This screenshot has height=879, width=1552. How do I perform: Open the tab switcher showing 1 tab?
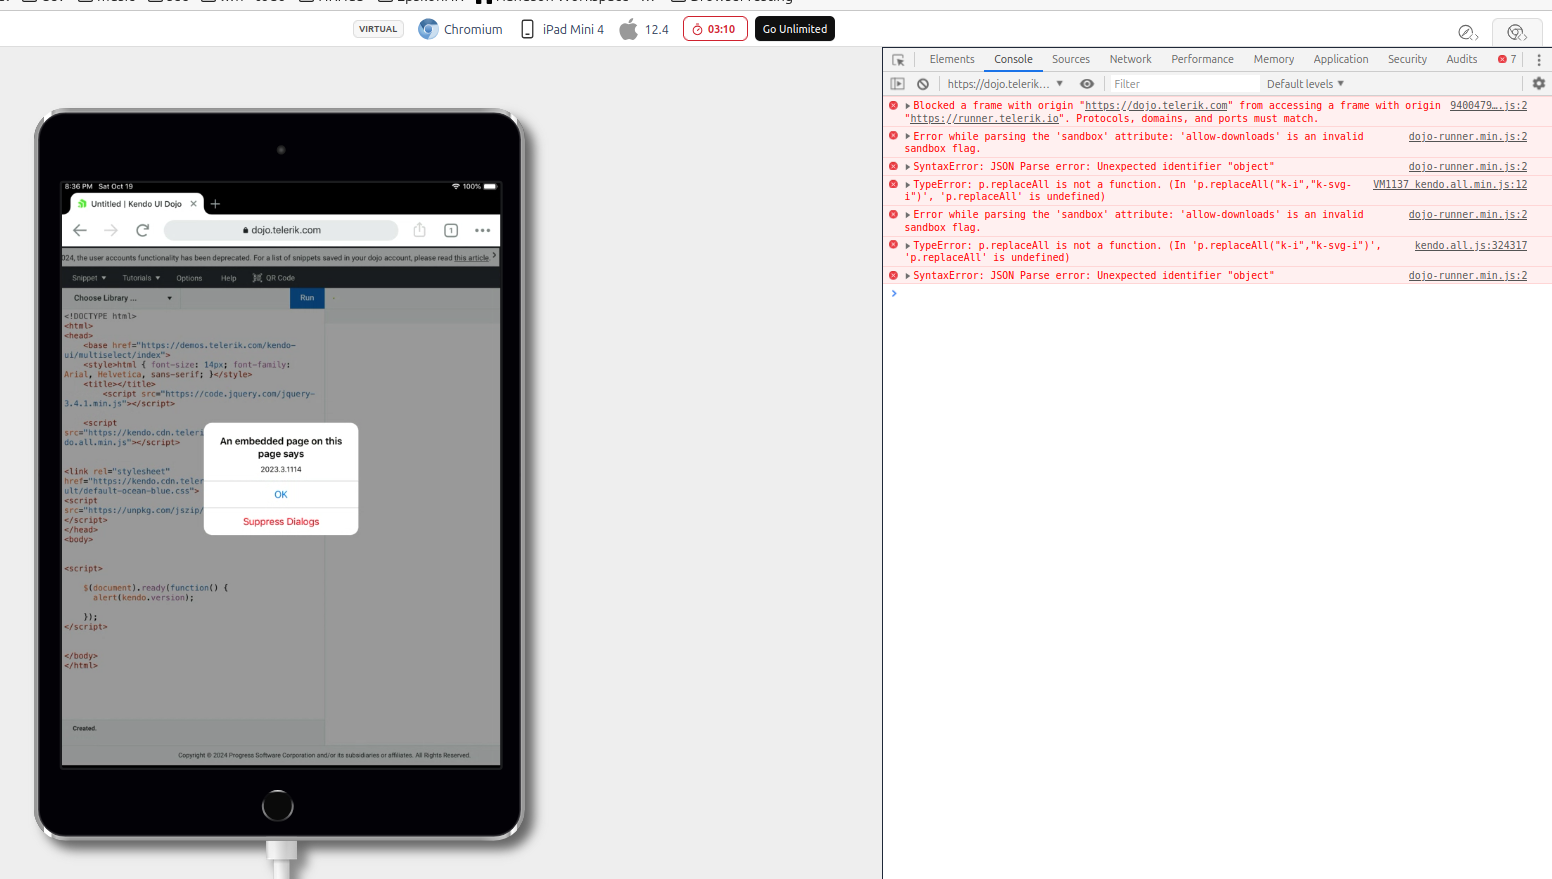coord(451,230)
